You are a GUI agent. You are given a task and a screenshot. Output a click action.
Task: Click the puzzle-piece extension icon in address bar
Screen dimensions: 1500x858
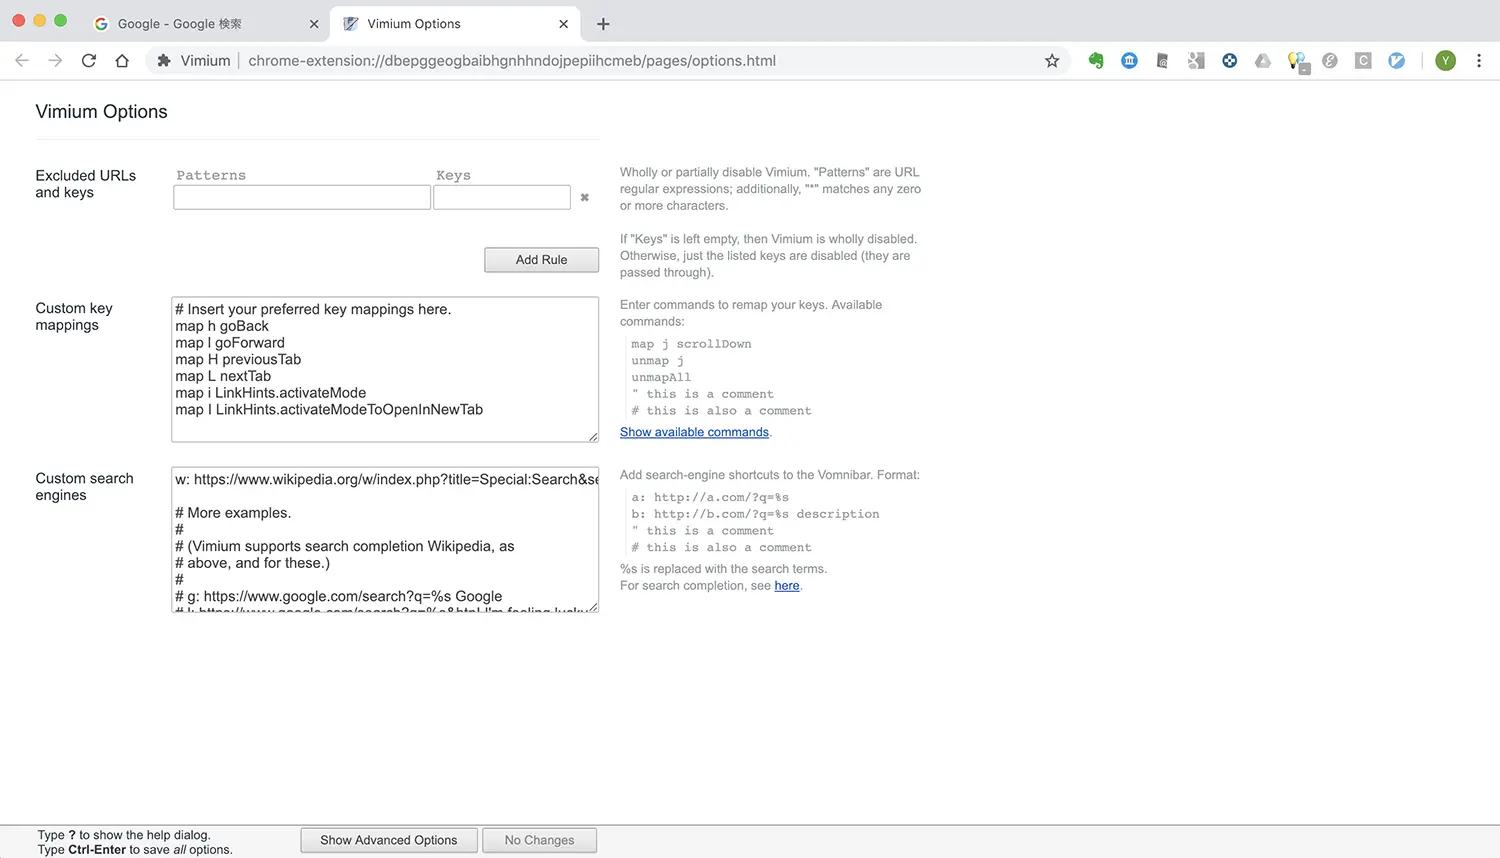tap(164, 61)
